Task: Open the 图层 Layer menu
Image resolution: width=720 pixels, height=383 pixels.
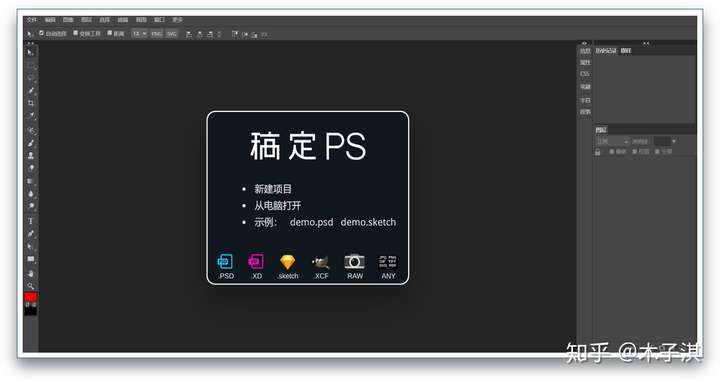Action: [86, 20]
